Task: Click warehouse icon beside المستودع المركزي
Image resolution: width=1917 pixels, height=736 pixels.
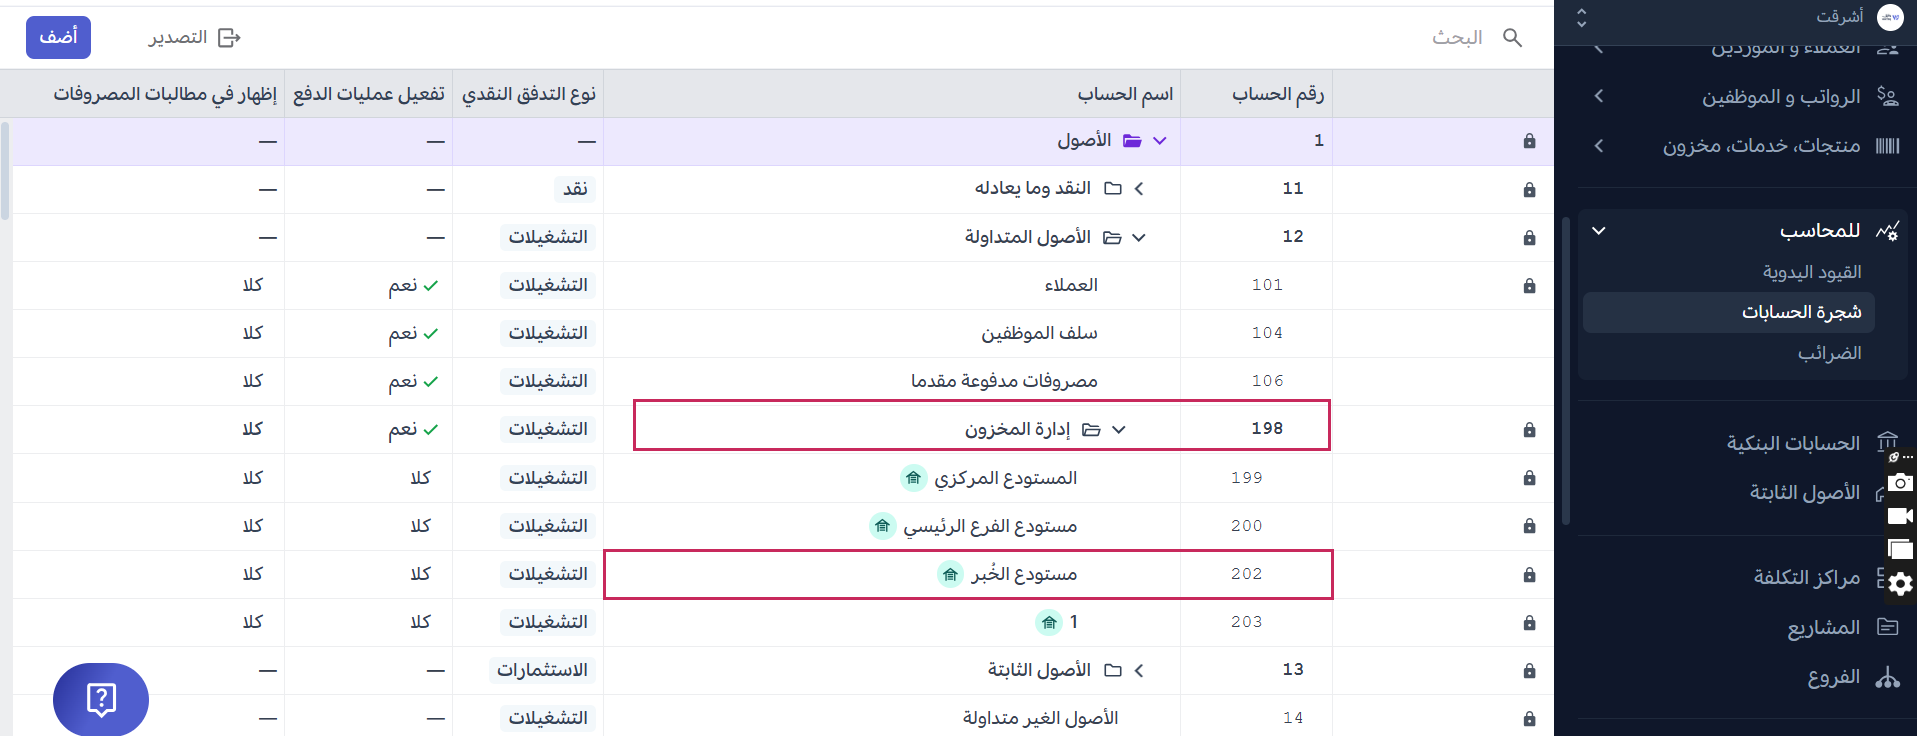Action: 913,478
